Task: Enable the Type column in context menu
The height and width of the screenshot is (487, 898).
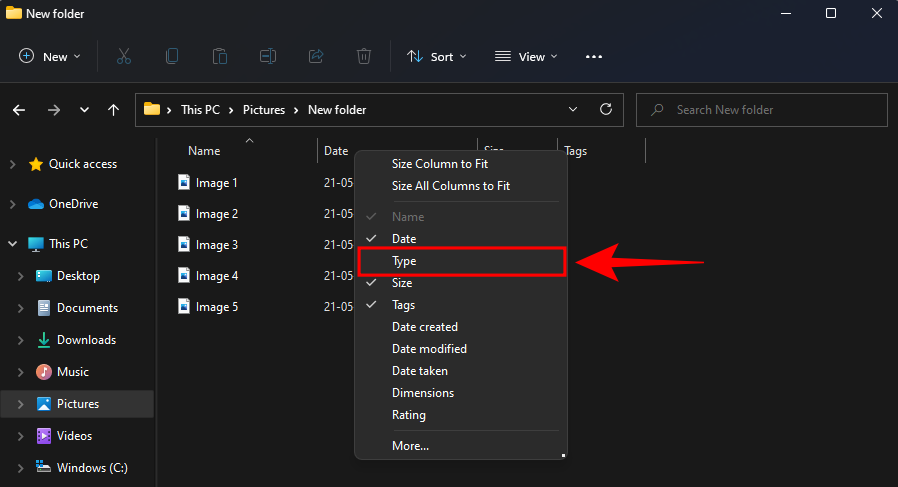Action: coord(404,261)
